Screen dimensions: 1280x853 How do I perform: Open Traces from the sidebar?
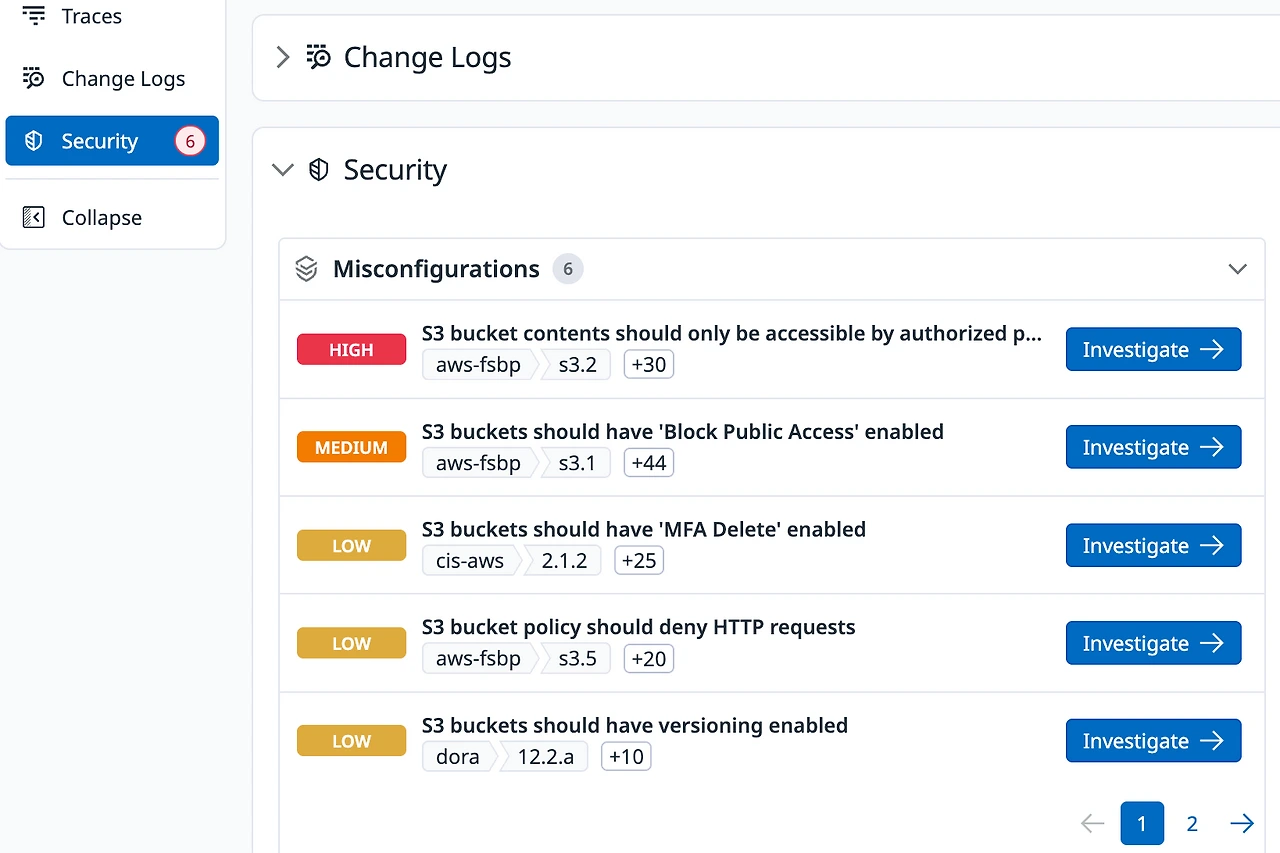pyautogui.click(x=91, y=15)
